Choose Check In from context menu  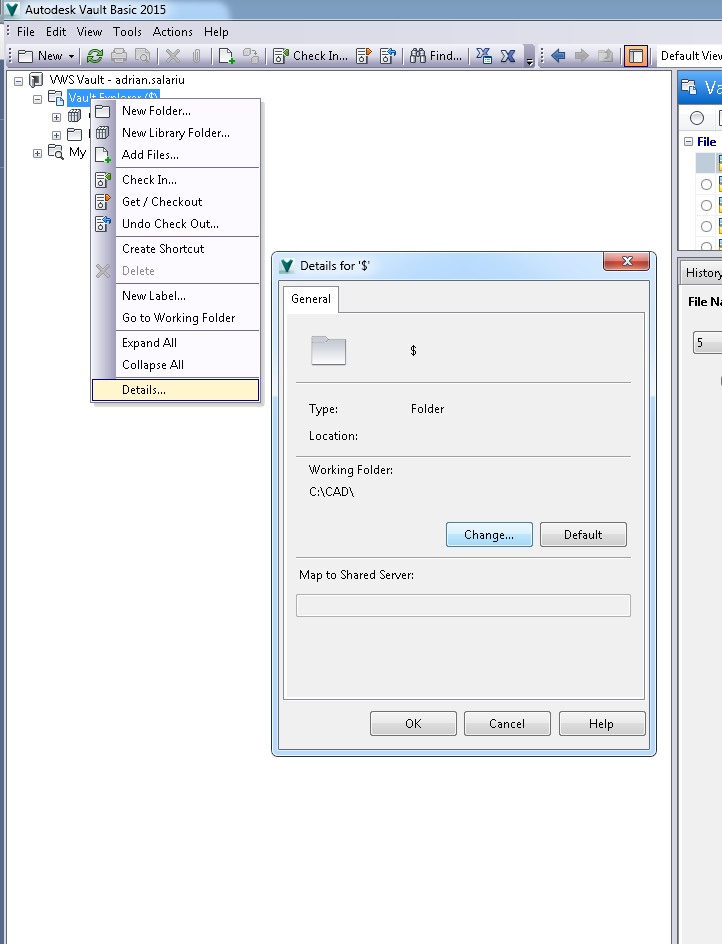pyautogui.click(x=176, y=180)
